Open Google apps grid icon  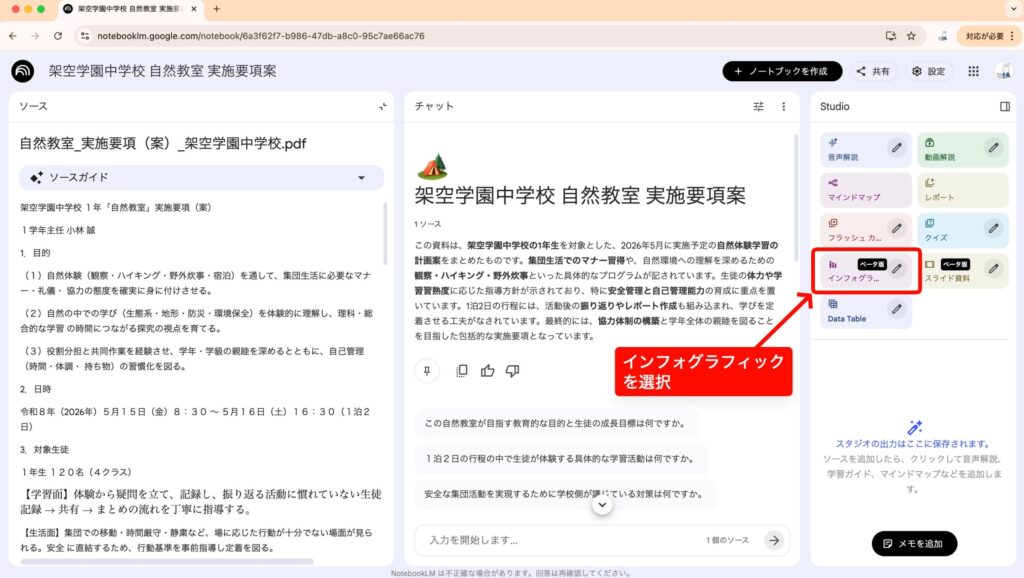click(973, 72)
